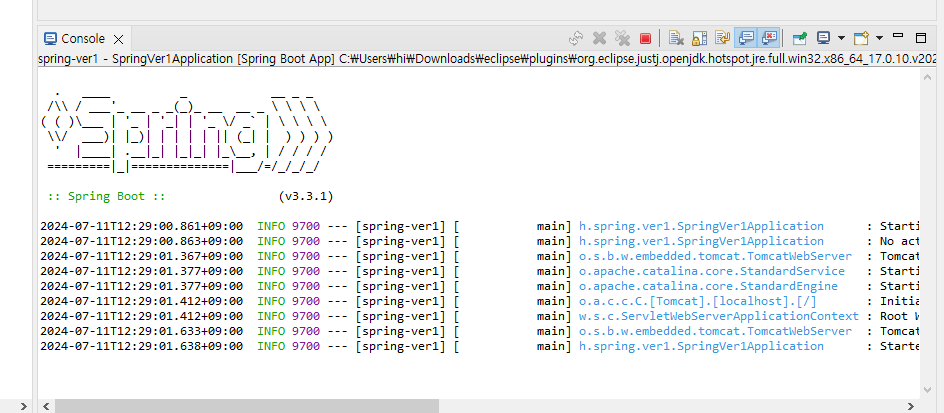This screenshot has width=944, height=413.
Task: Pin the current console
Action: 800,39
